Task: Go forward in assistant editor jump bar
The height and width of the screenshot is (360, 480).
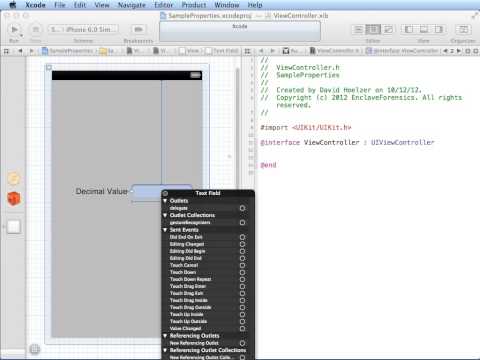Action: point(273,51)
